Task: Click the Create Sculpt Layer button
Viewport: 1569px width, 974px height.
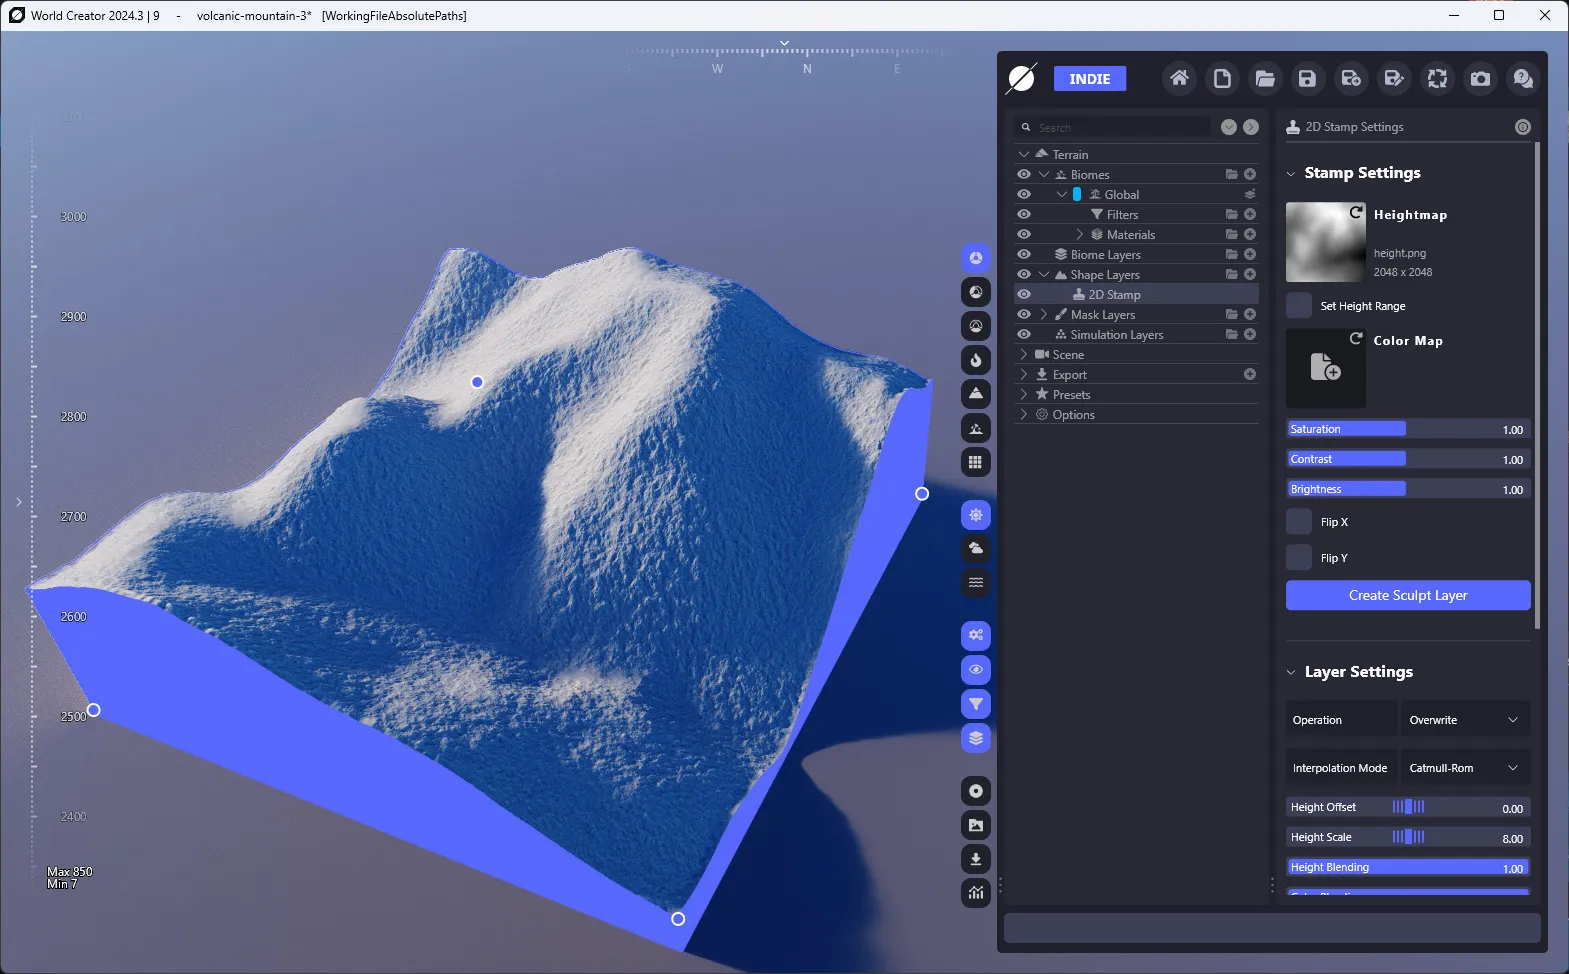Action: coord(1408,595)
